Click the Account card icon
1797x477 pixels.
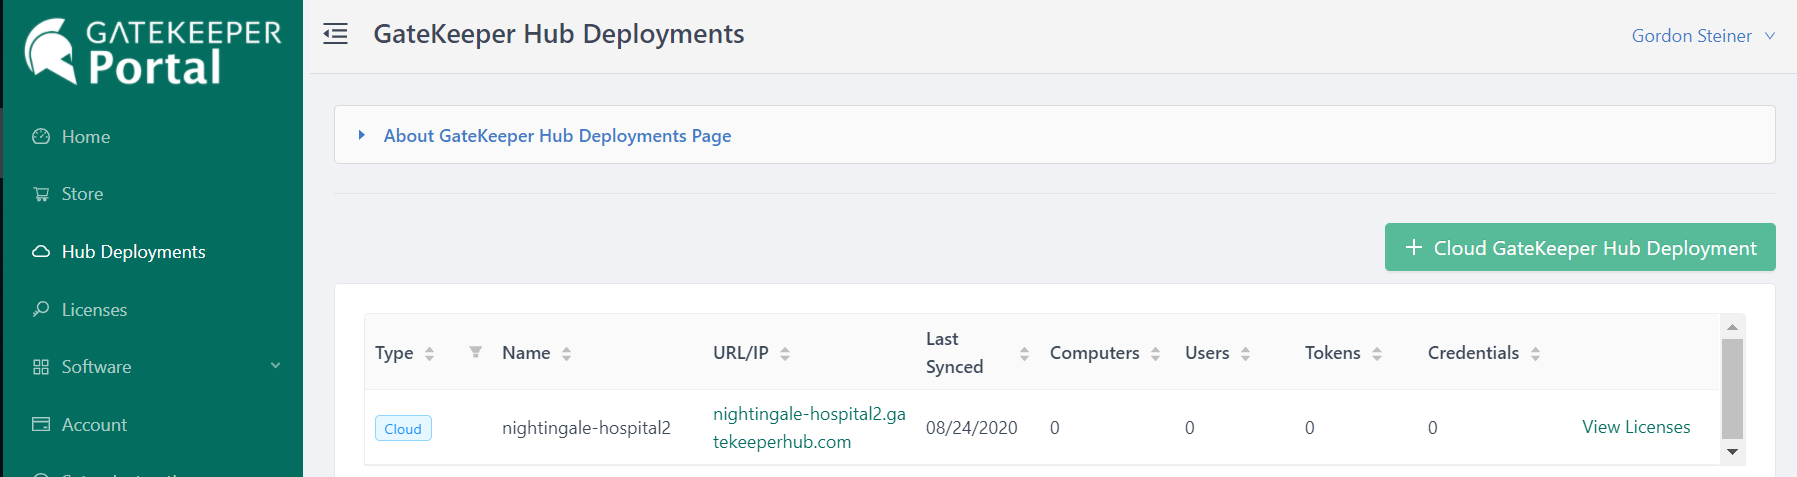(x=41, y=424)
